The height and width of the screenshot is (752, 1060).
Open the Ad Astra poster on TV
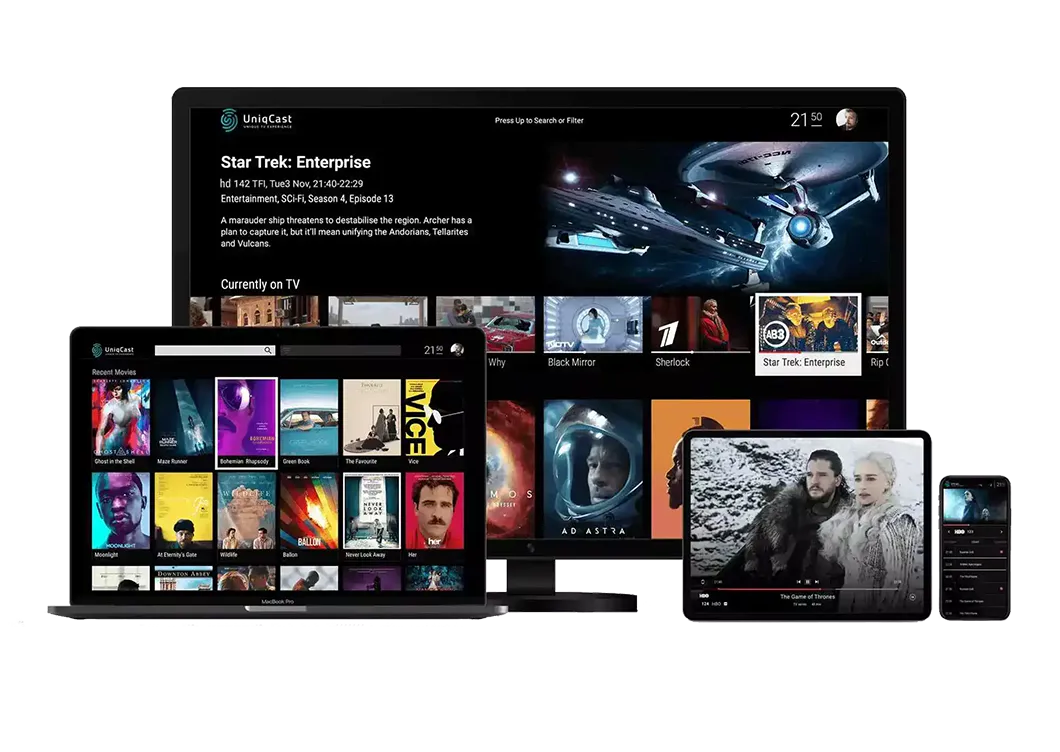[x=593, y=469]
